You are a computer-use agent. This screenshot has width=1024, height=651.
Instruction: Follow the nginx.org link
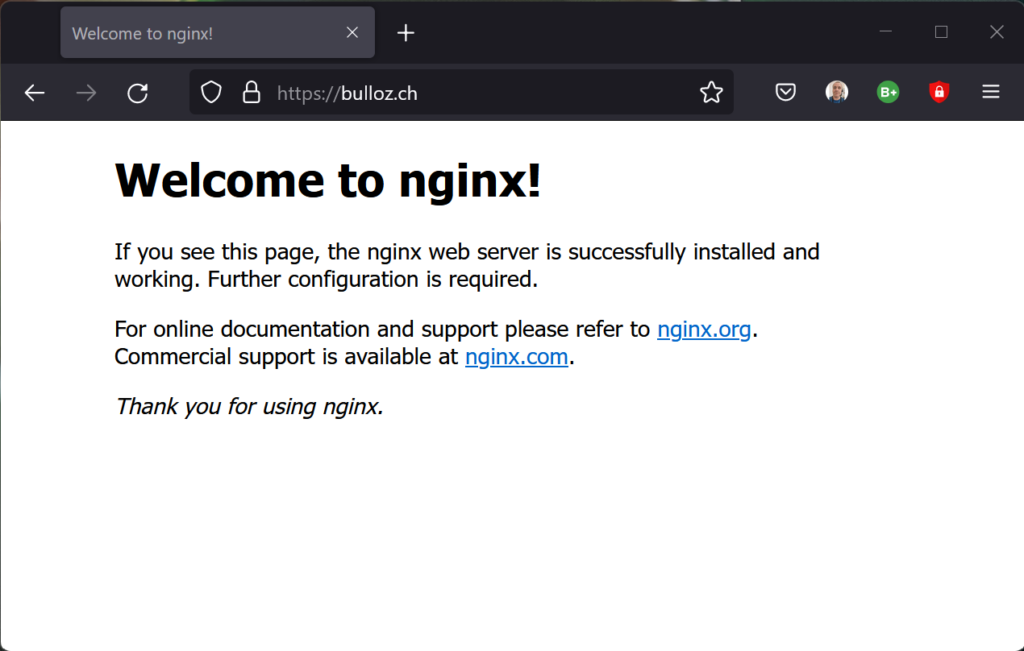pos(704,329)
